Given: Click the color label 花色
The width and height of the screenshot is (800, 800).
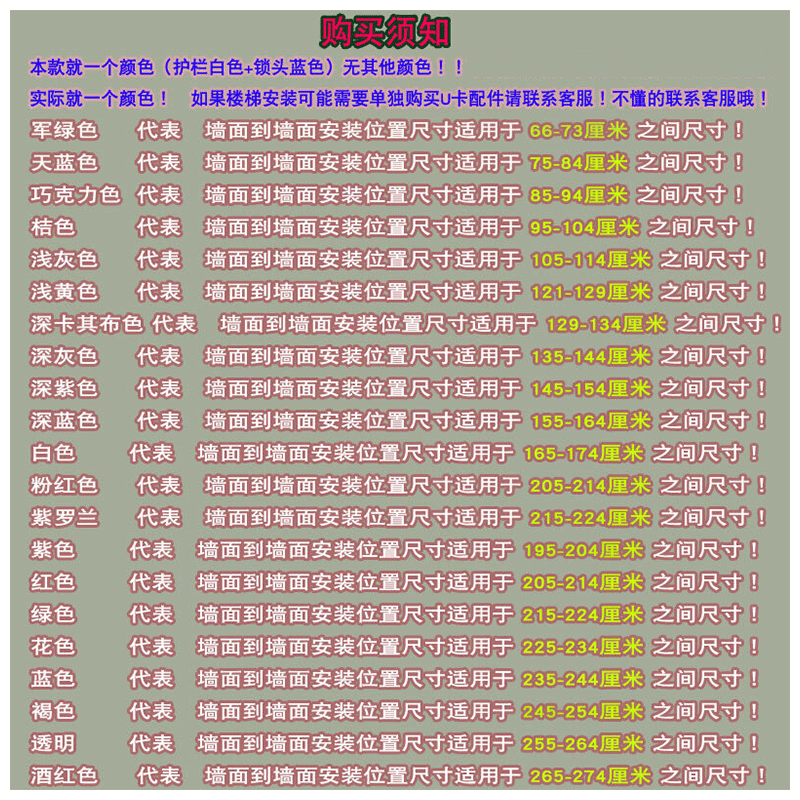Looking at the screenshot, I should (53, 646).
